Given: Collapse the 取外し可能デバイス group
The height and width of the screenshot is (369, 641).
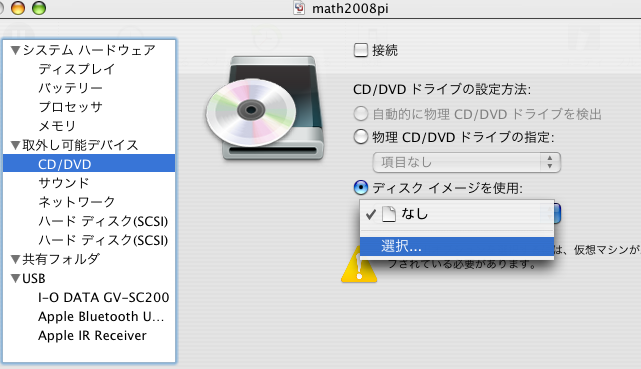Looking at the screenshot, I should 16,145.
